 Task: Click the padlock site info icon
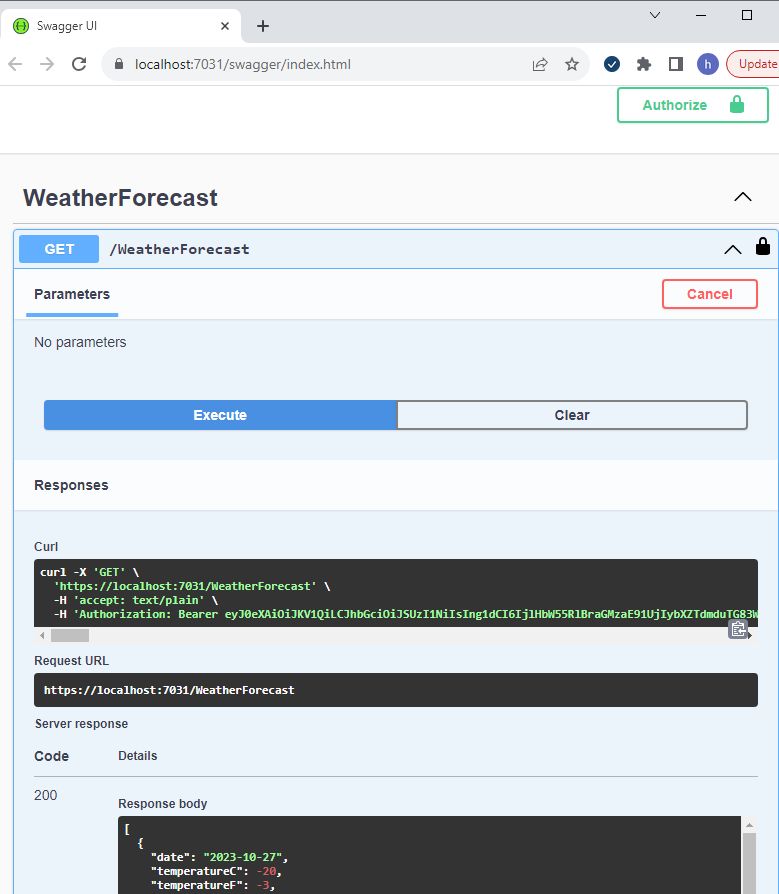pyautogui.click(x=119, y=64)
